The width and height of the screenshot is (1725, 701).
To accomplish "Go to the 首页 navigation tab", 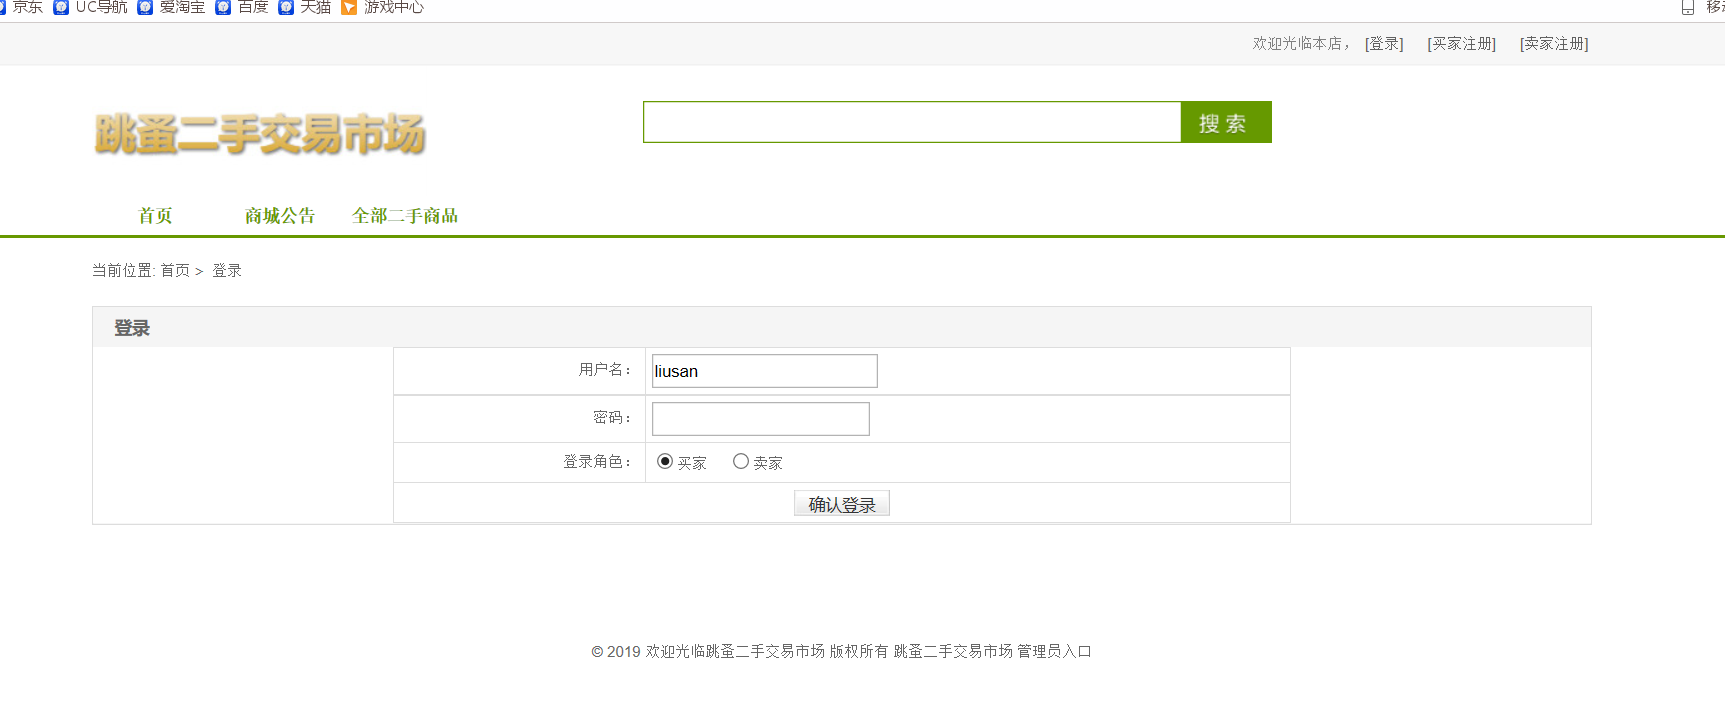I will (155, 216).
